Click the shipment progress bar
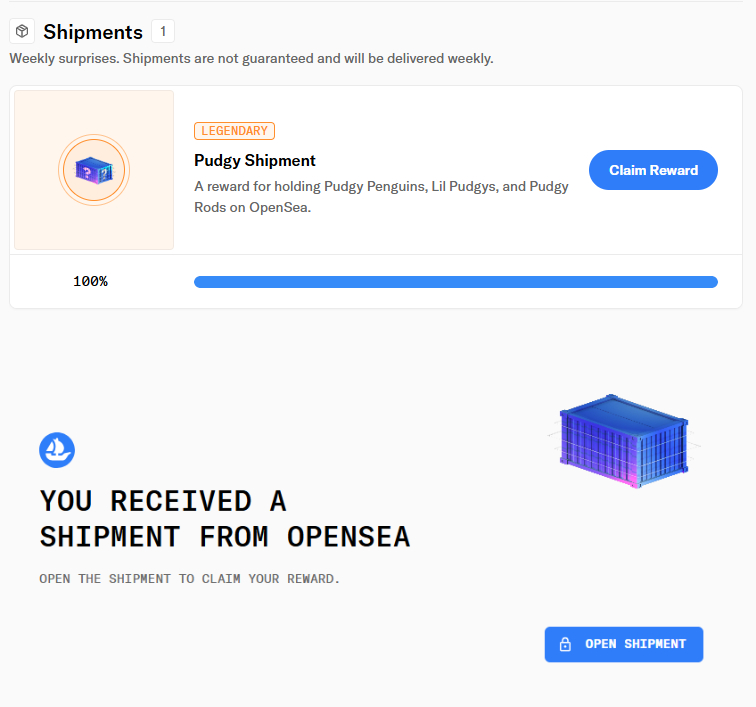The image size is (756, 707). pyautogui.click(x=456, y=282)
